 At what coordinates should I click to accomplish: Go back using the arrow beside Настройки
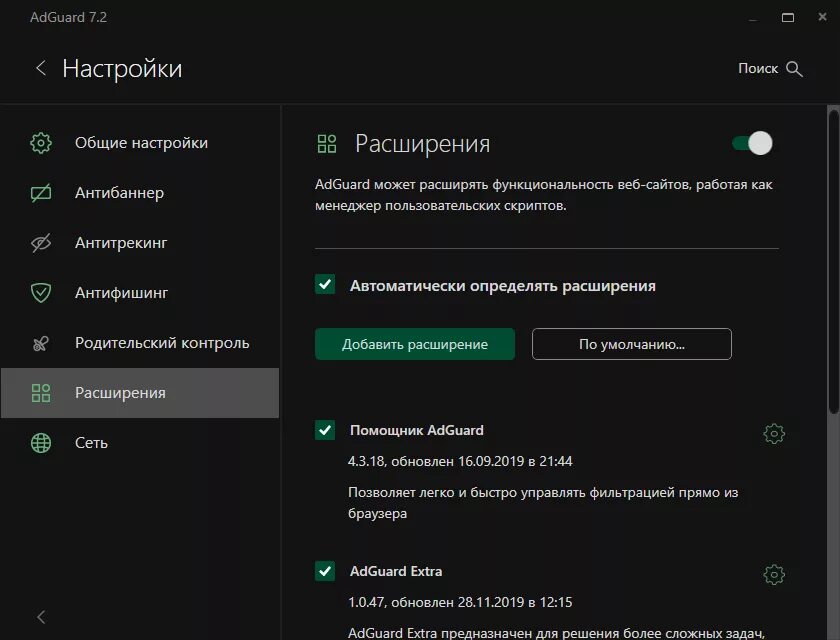(41, 69)
